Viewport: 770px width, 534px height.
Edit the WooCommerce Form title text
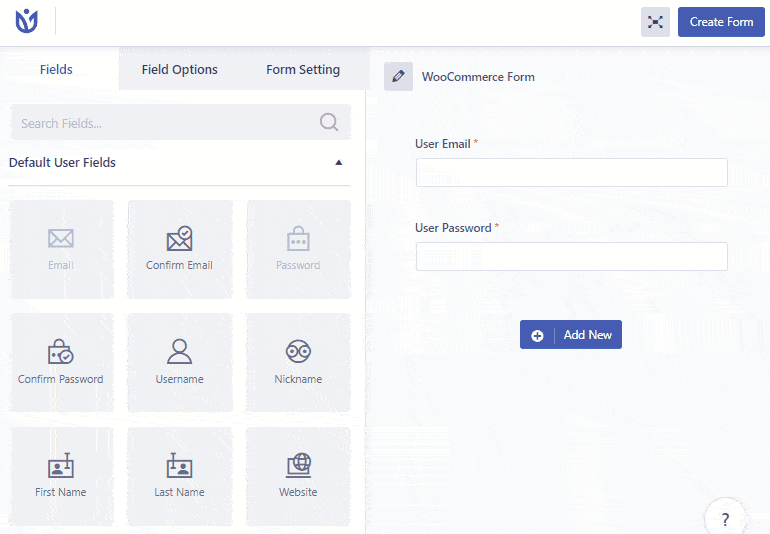pos(478,77)
